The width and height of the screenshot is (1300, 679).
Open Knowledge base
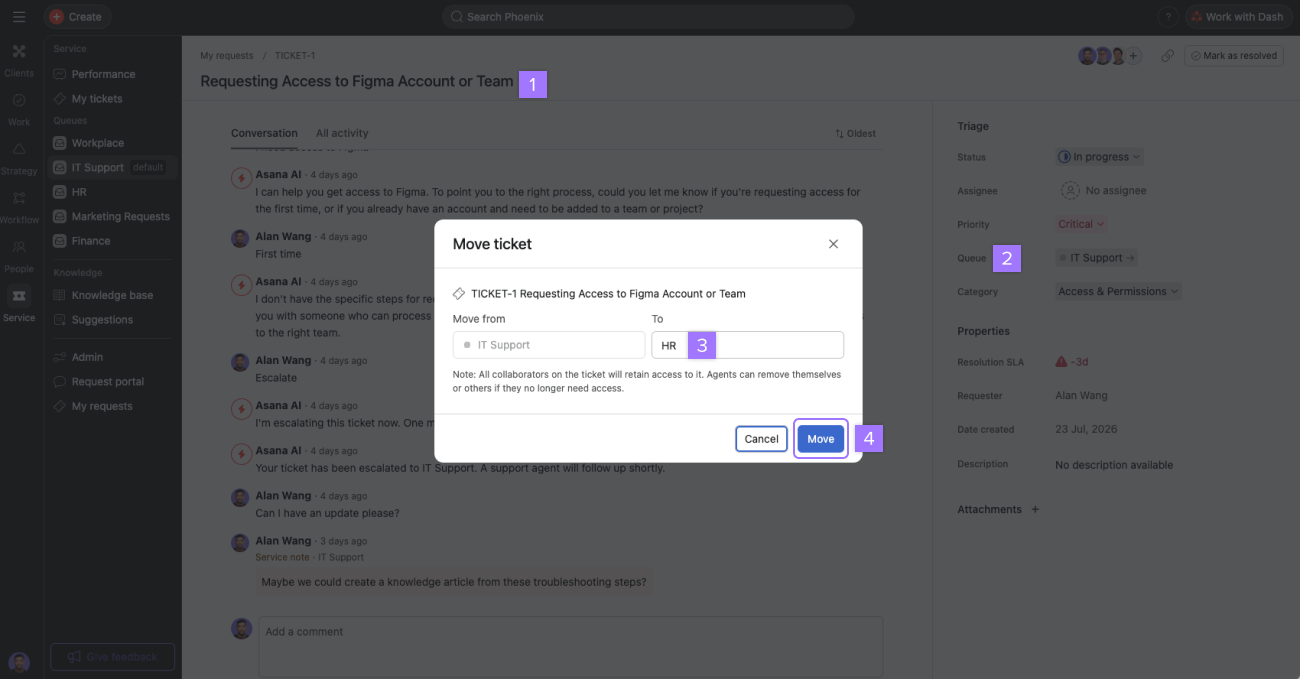pyautogui.click(x=112, y=295)
